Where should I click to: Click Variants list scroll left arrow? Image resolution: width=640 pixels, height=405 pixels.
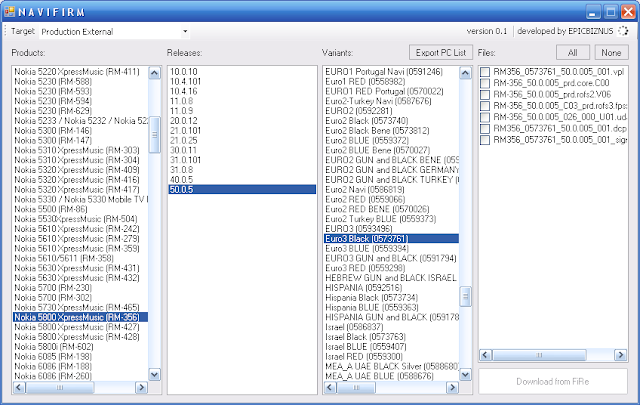pos(330,387)
